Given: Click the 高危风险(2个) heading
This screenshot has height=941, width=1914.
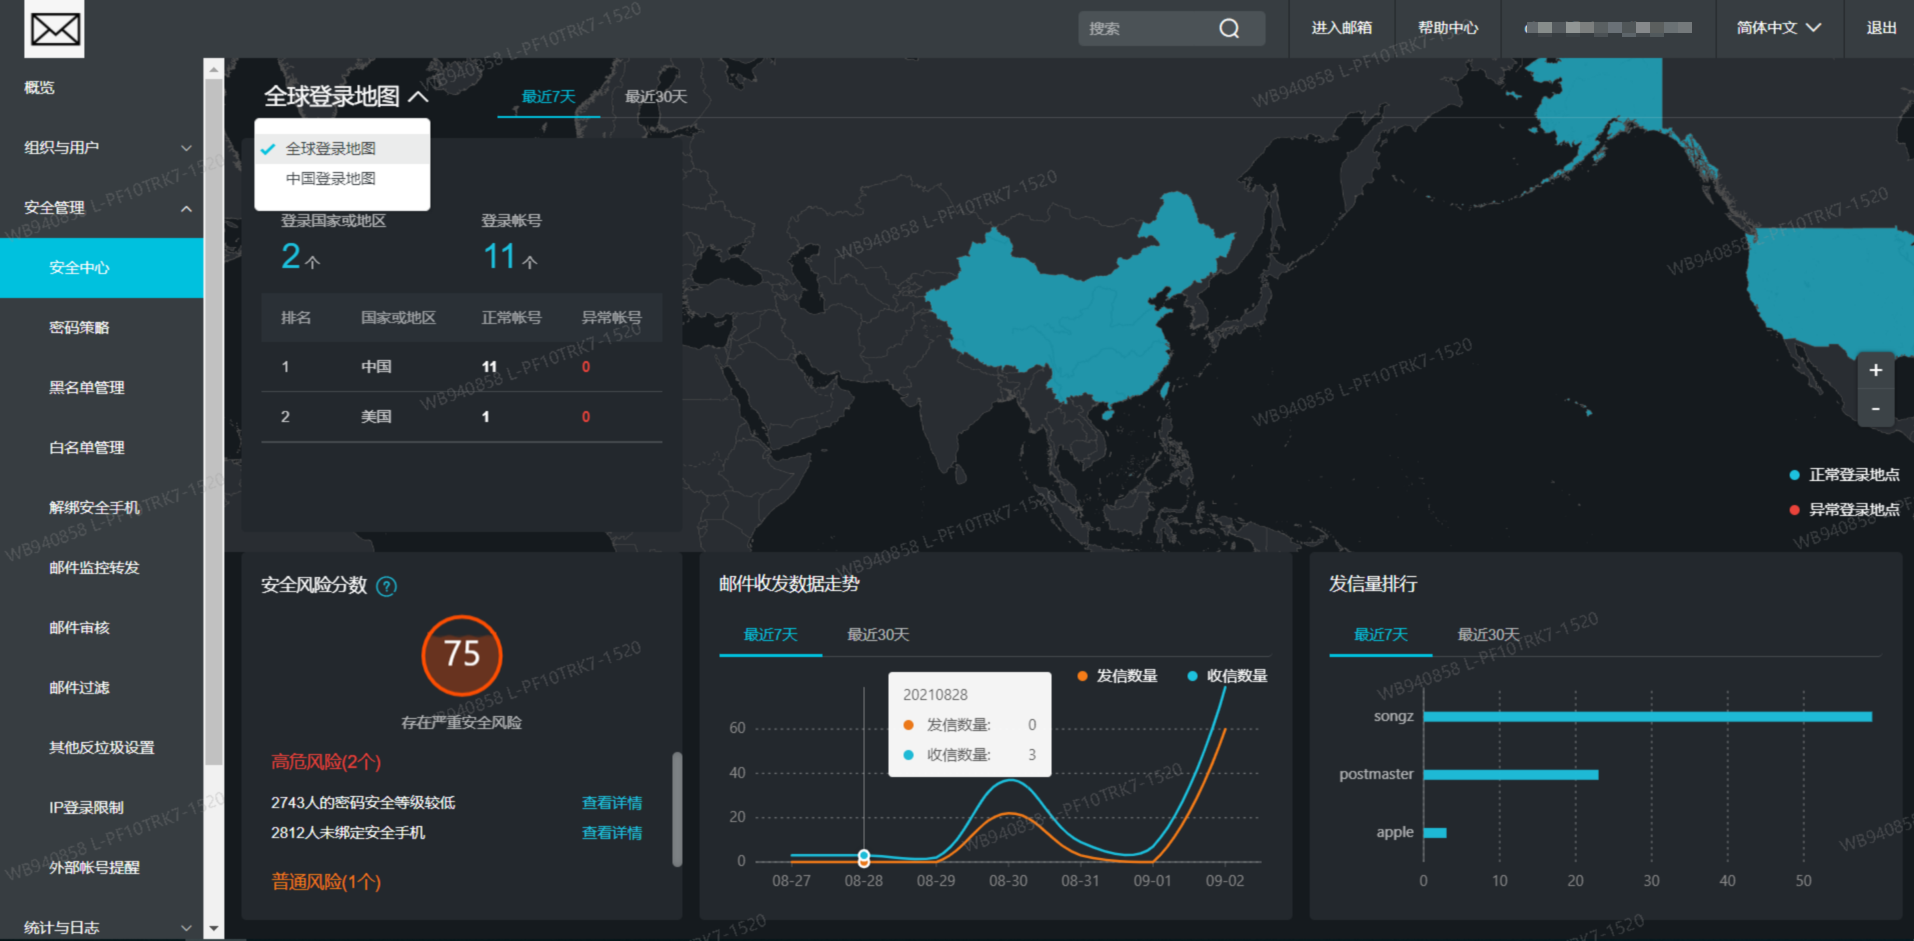Looking at the screenshot, I should [x=326, y=762].
